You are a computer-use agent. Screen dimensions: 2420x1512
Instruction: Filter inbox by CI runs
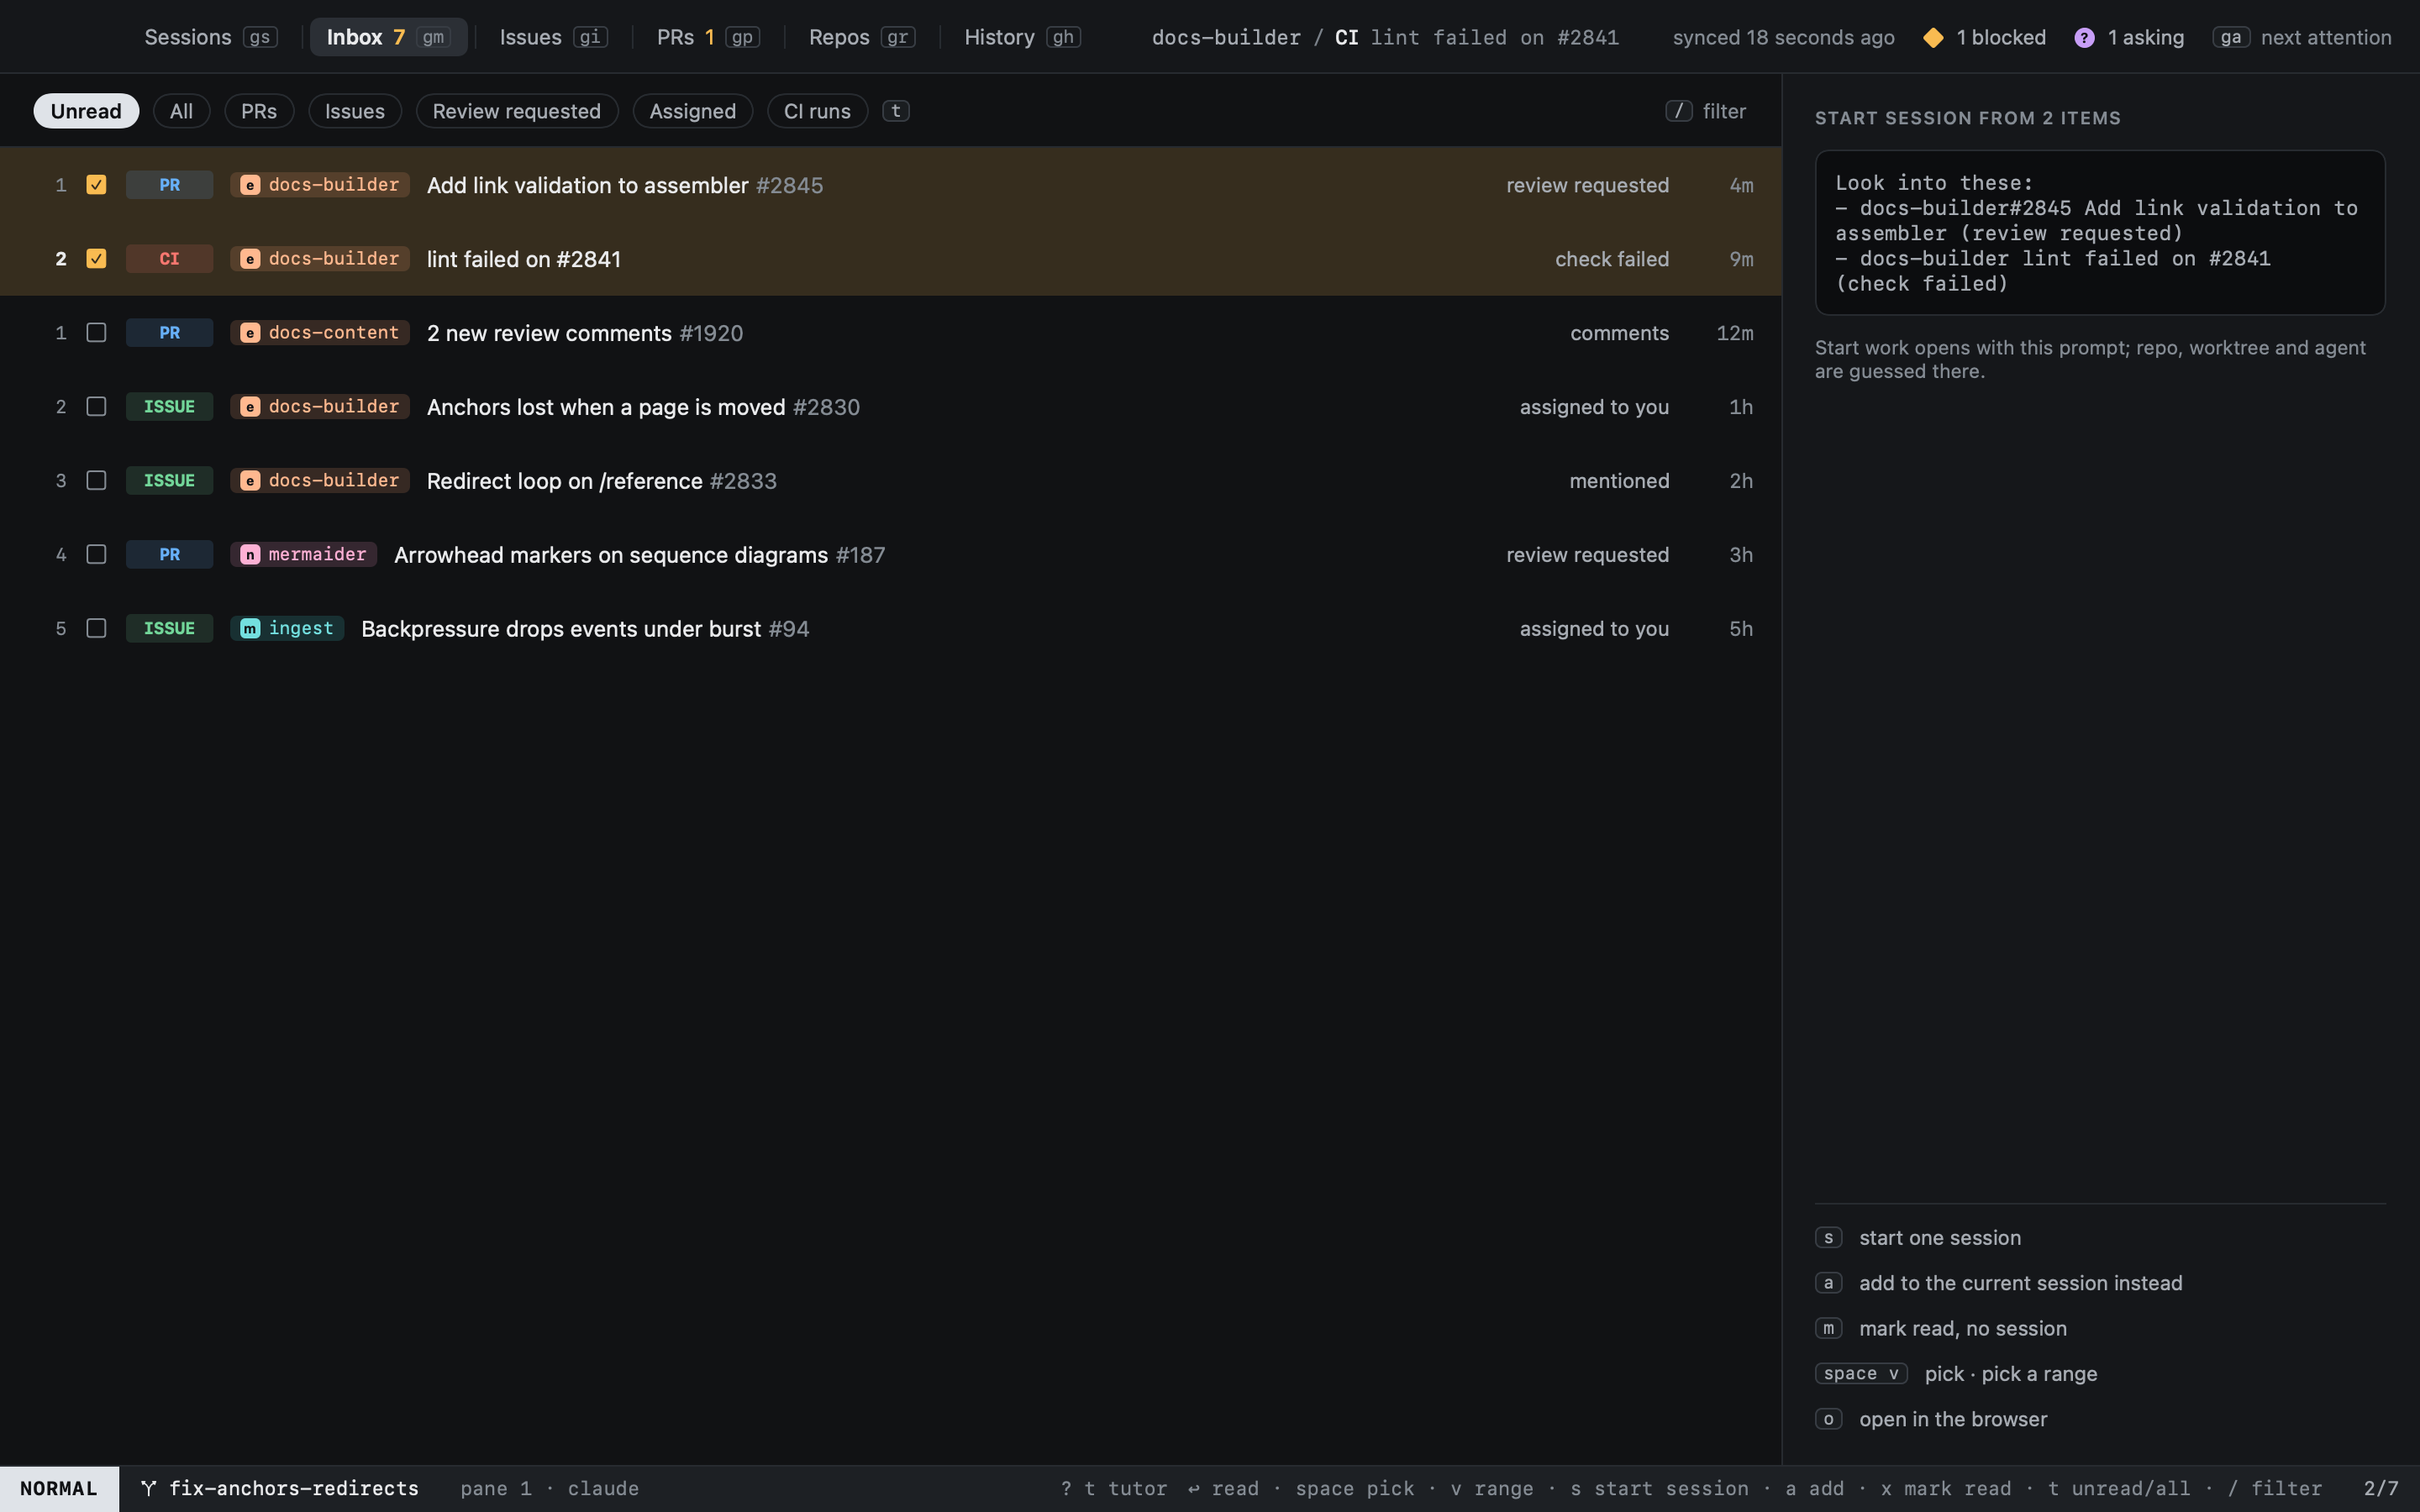coord(817,111)
